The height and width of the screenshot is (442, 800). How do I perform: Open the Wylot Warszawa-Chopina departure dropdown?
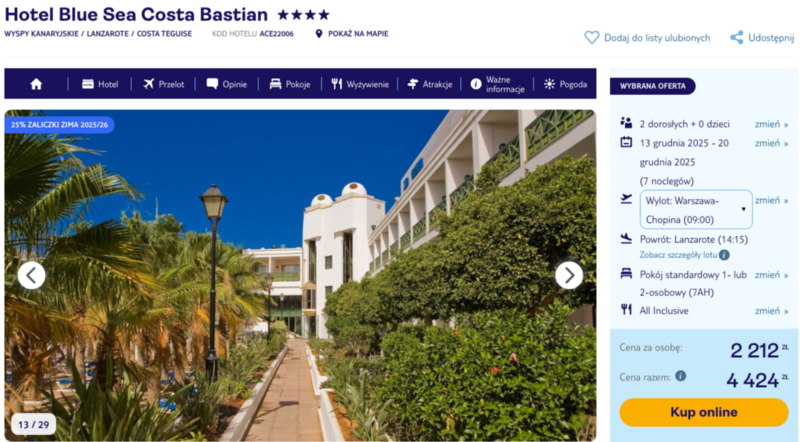pyautogui.click(x=696, y=210)
